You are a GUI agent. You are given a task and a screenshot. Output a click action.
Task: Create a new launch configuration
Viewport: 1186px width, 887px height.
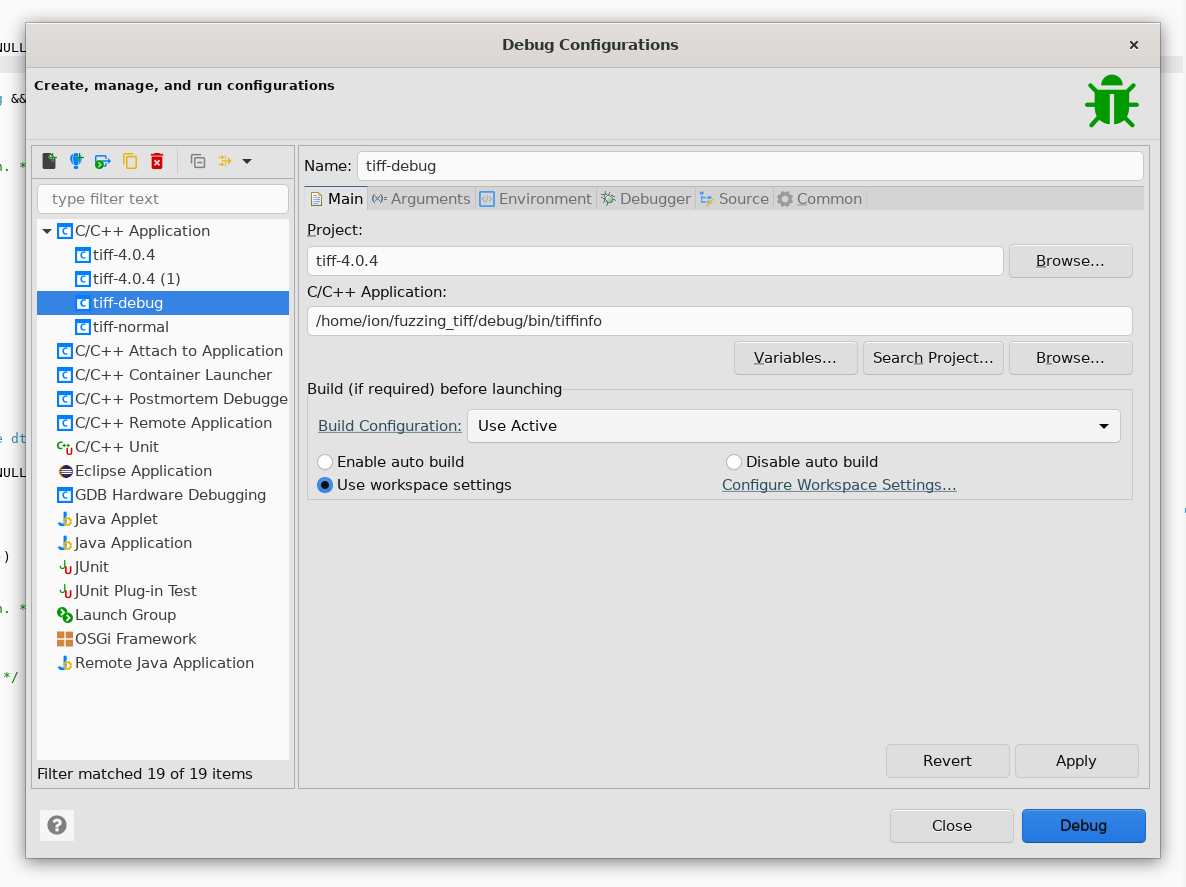tap(50, 161)
